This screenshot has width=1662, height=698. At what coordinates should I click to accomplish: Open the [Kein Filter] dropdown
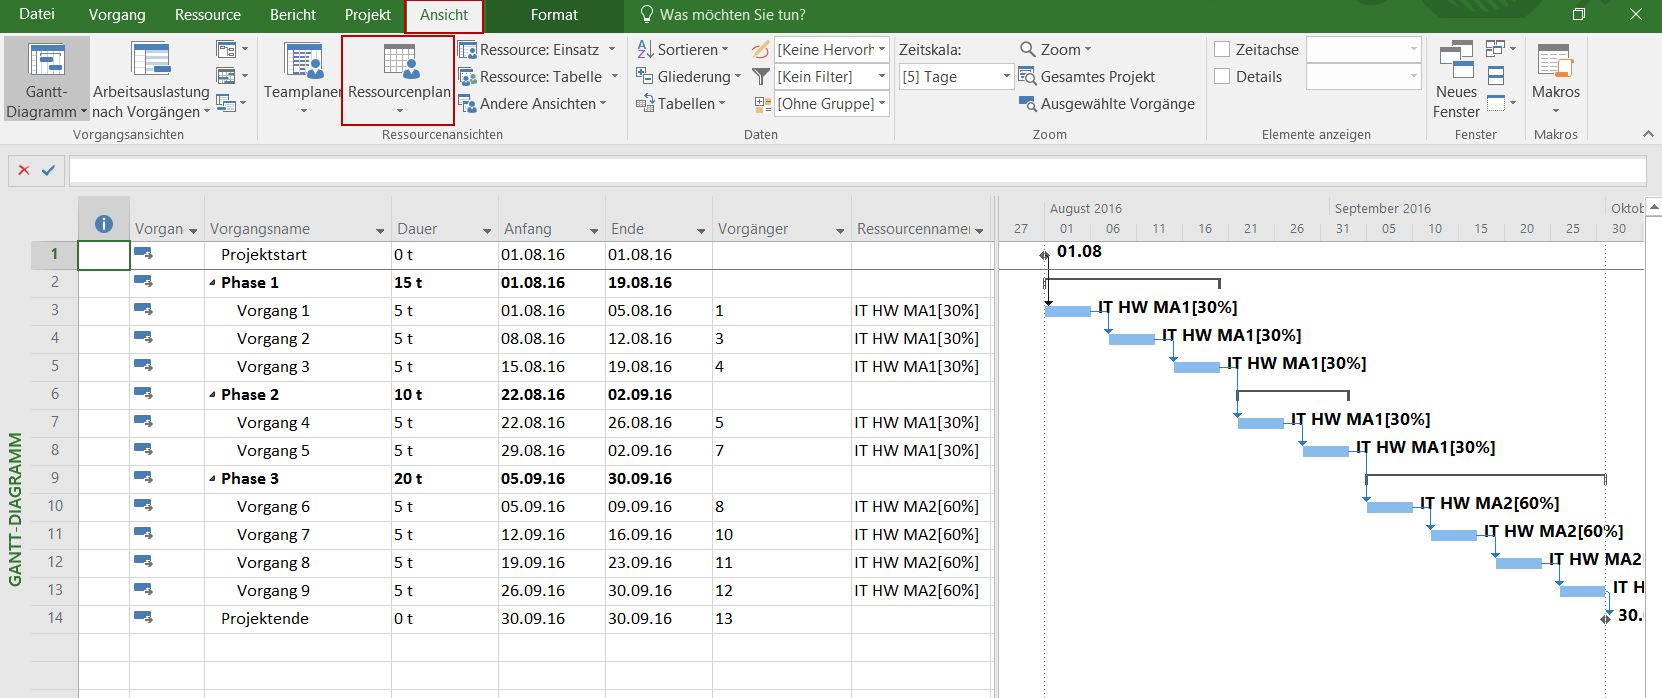point(881,77)
